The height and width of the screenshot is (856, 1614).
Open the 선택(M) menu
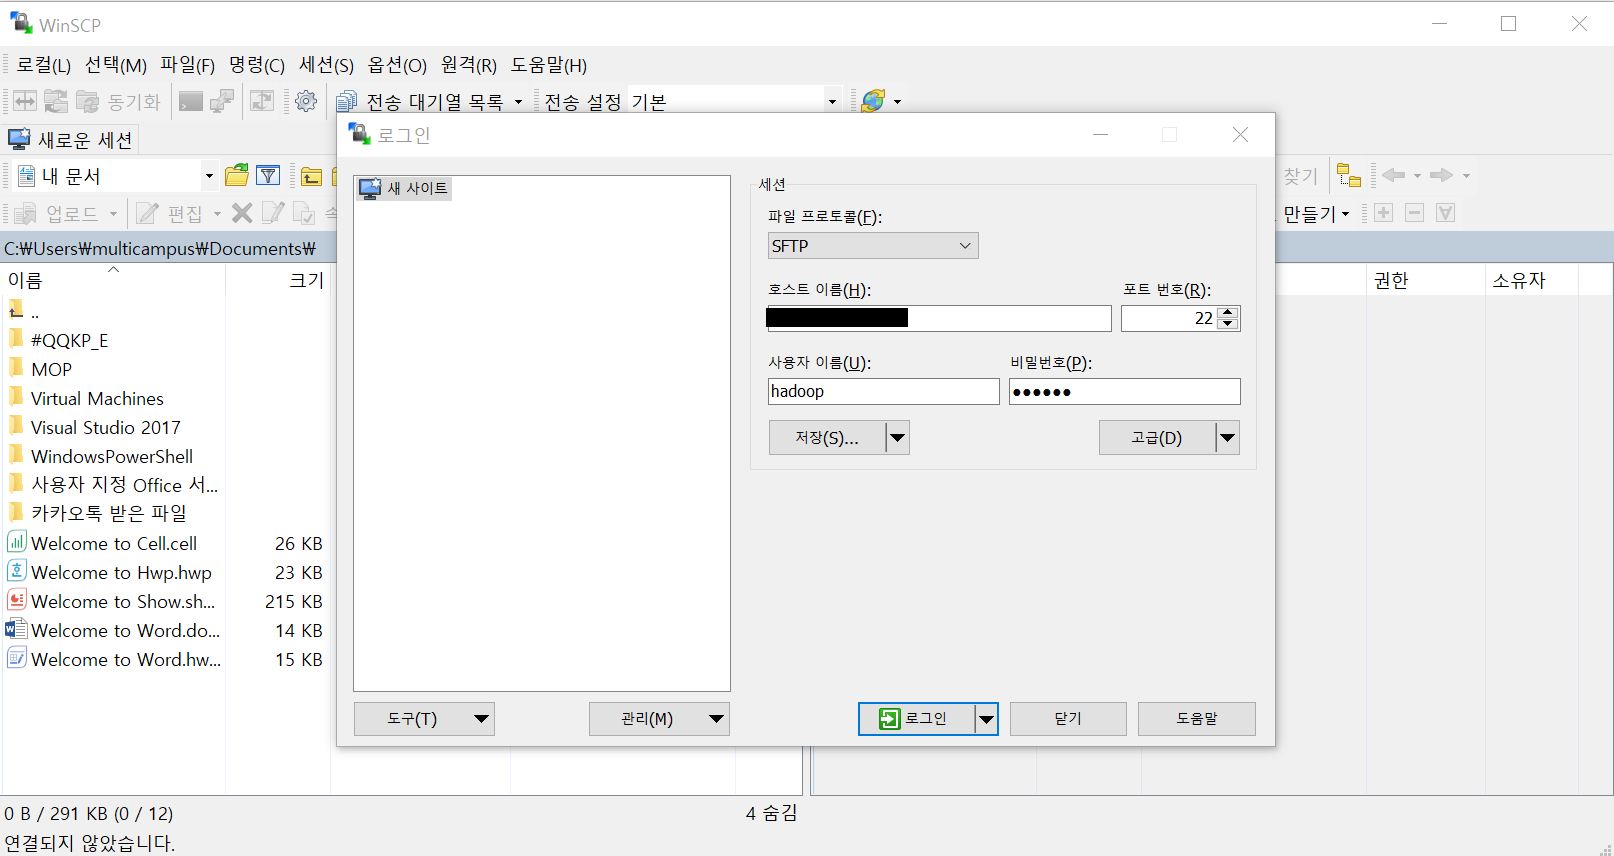pyautogui.click(x=116, y=65)
